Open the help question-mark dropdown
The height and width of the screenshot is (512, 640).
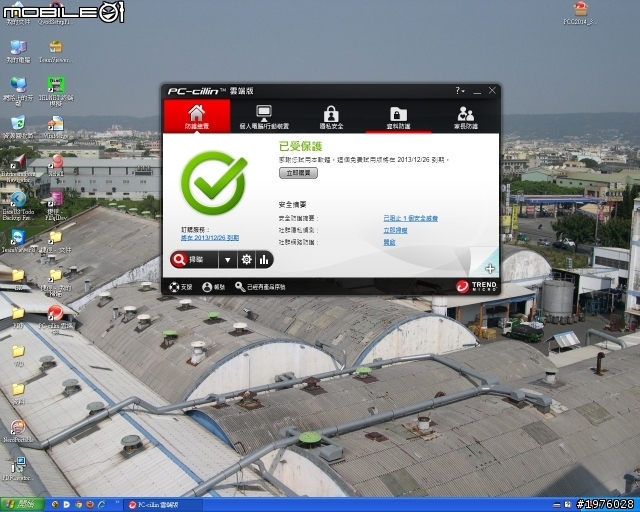pos(460,91)
